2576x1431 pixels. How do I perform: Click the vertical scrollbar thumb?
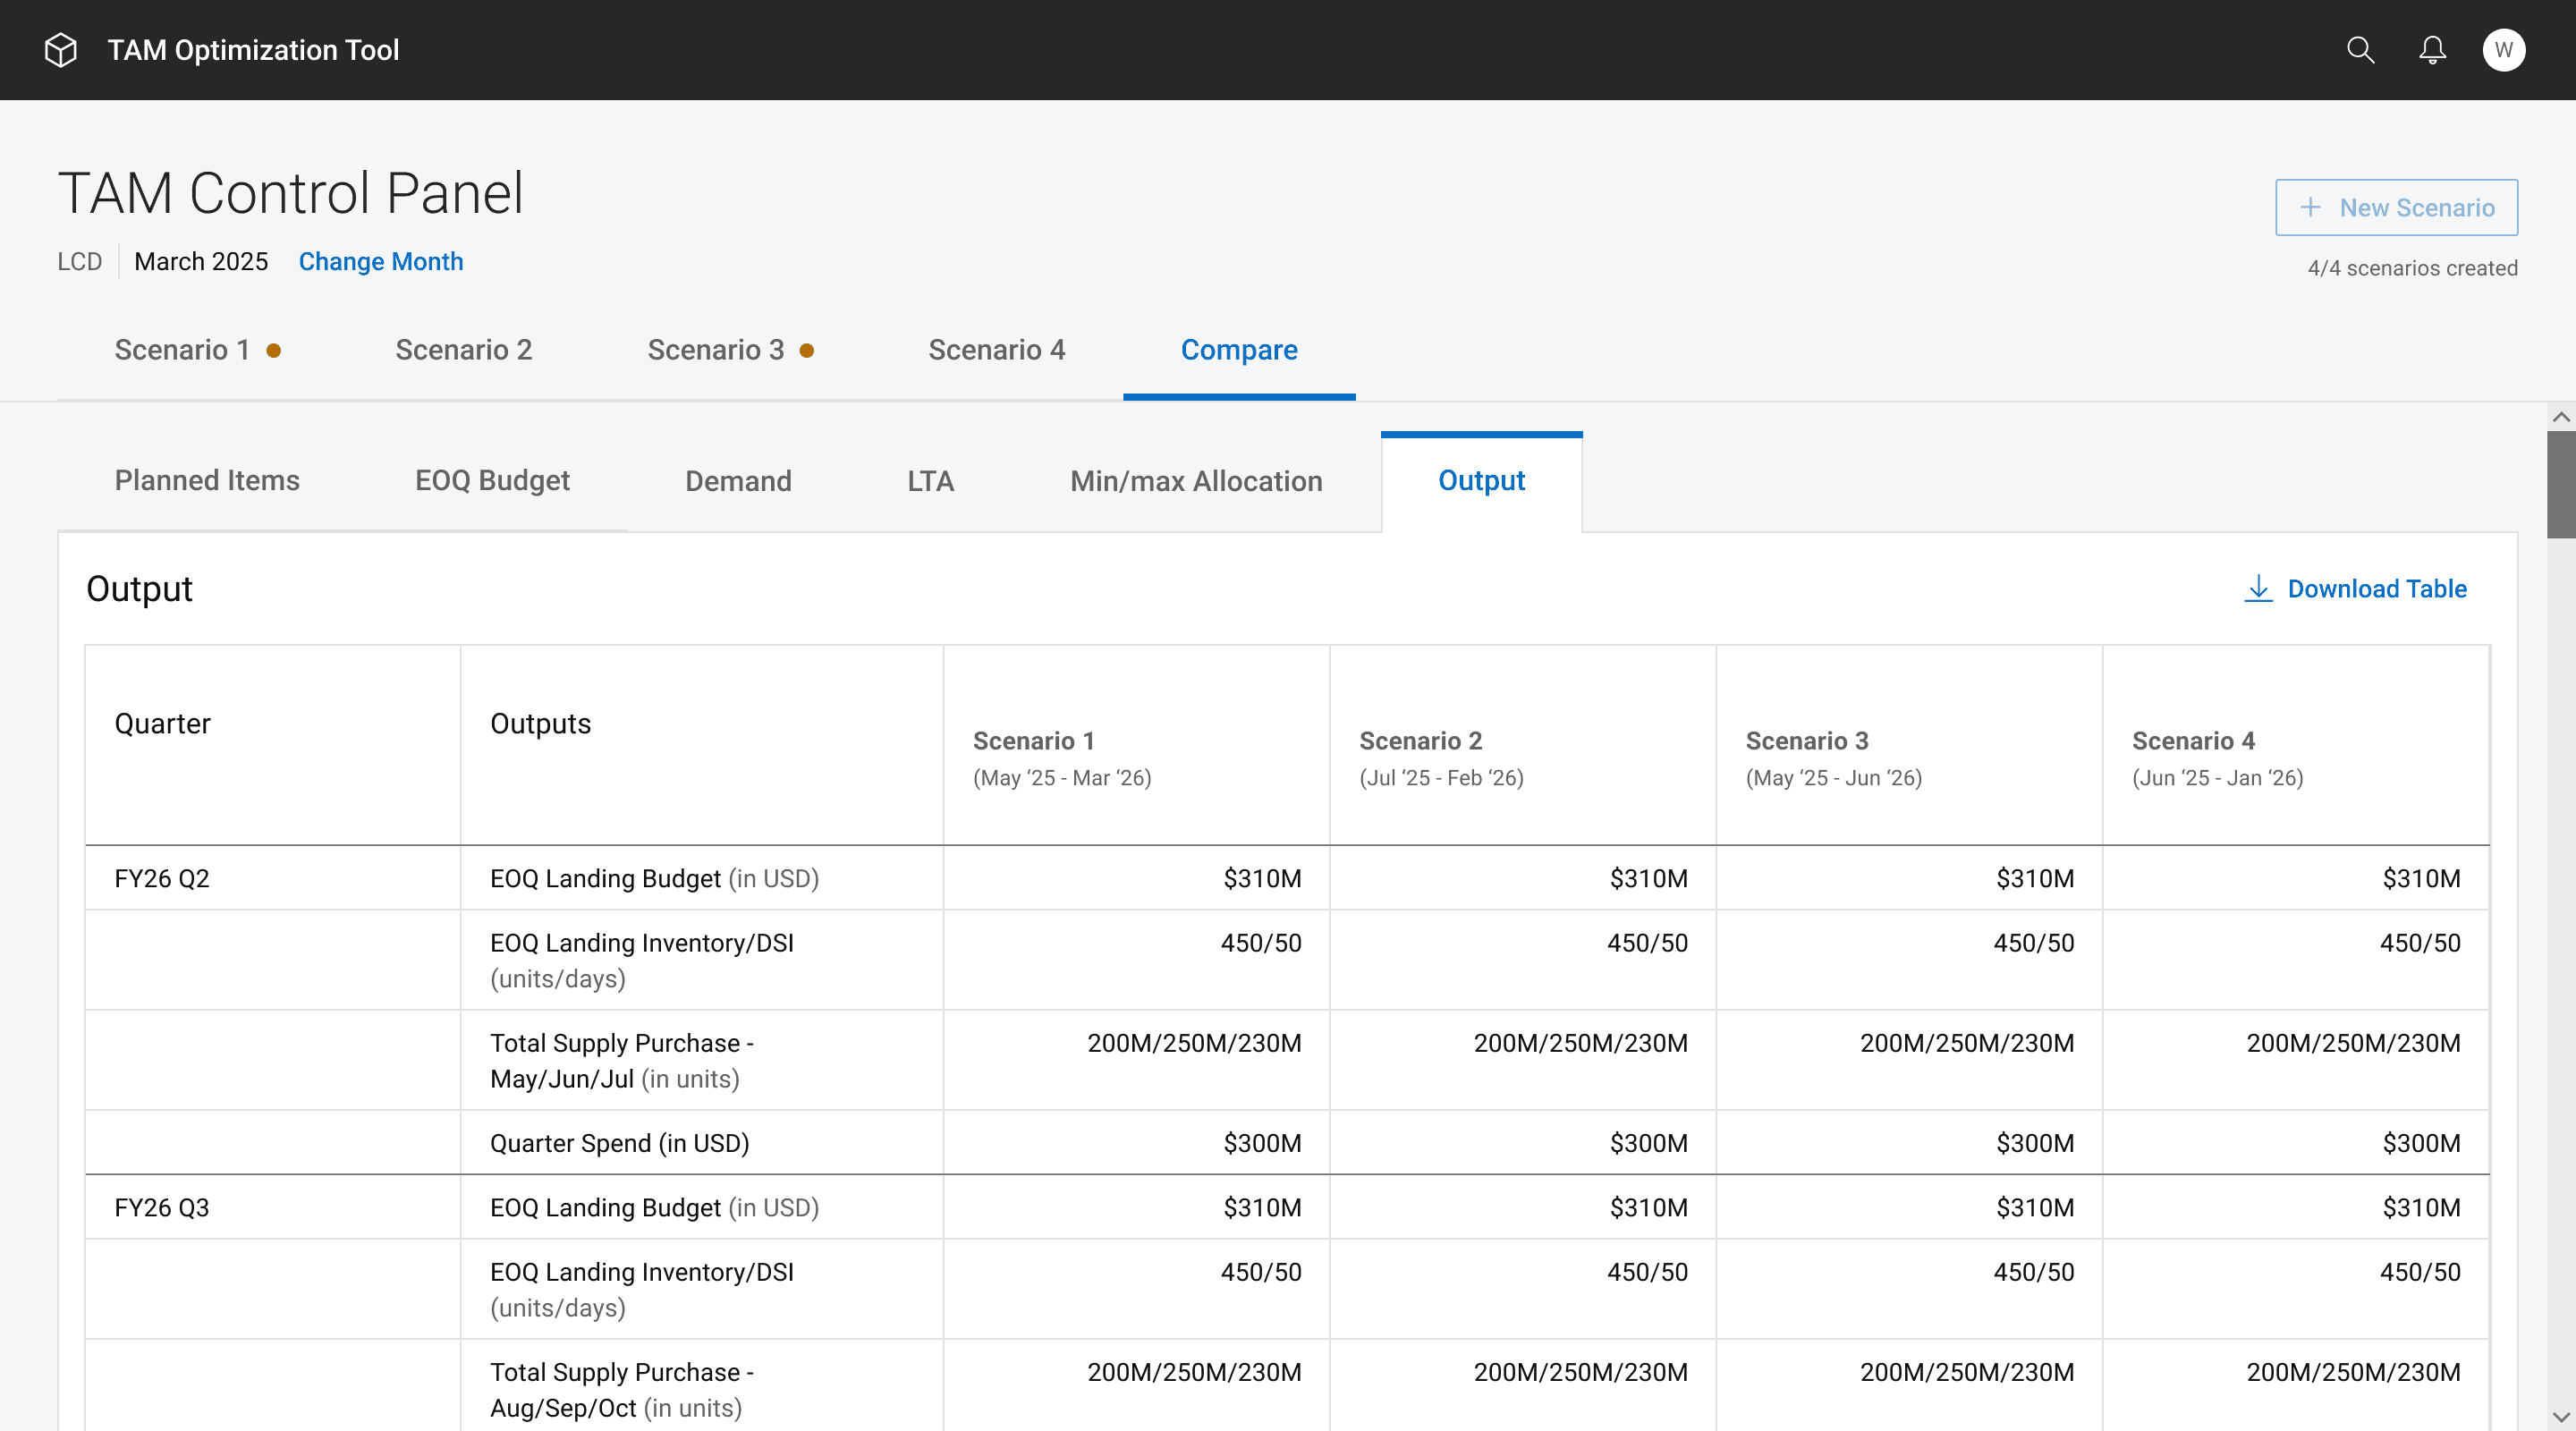(x=2560, y=485)
